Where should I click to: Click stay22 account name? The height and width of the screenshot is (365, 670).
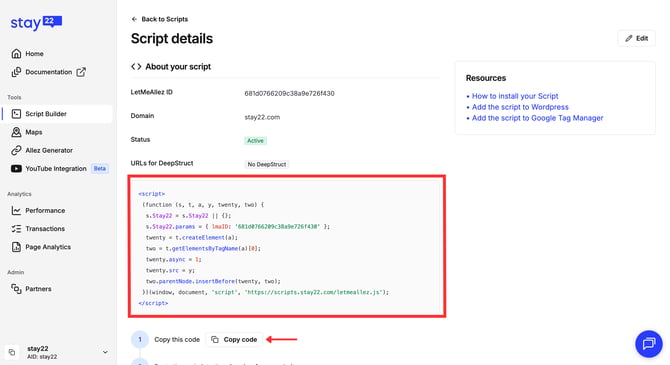pos(38,349)
